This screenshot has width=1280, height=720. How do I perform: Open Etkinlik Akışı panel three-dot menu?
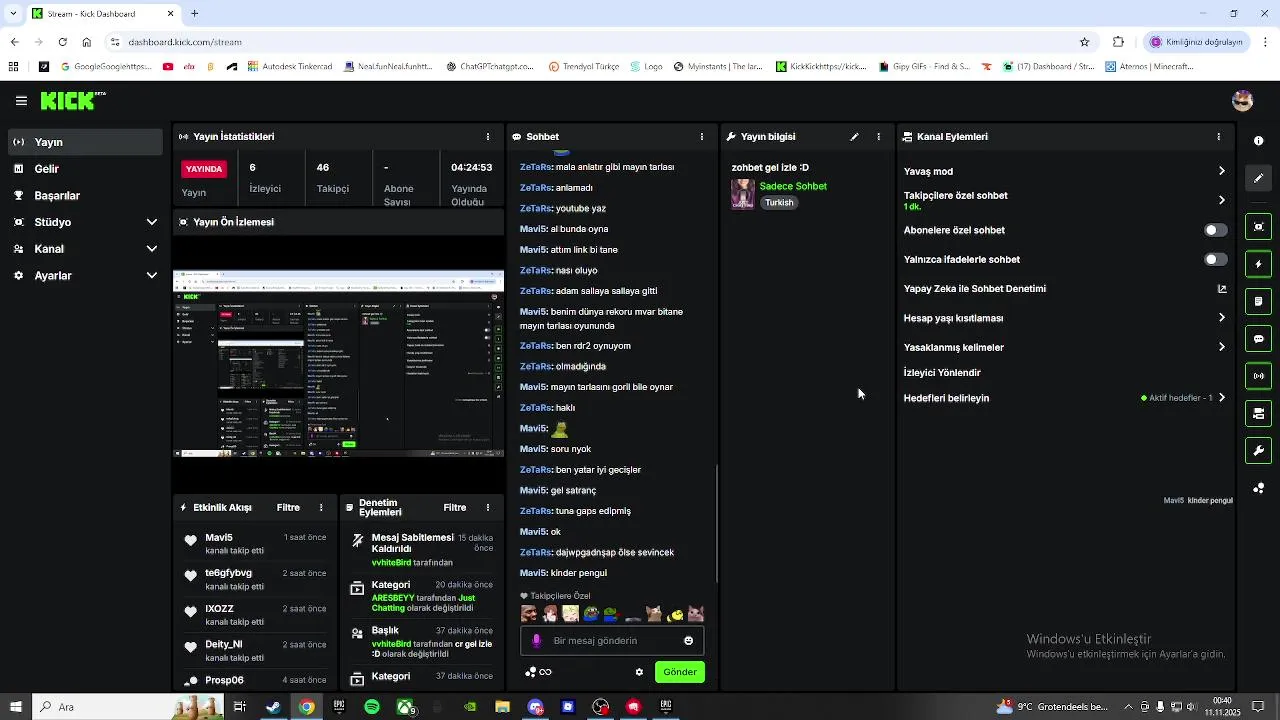coord(321,508)
